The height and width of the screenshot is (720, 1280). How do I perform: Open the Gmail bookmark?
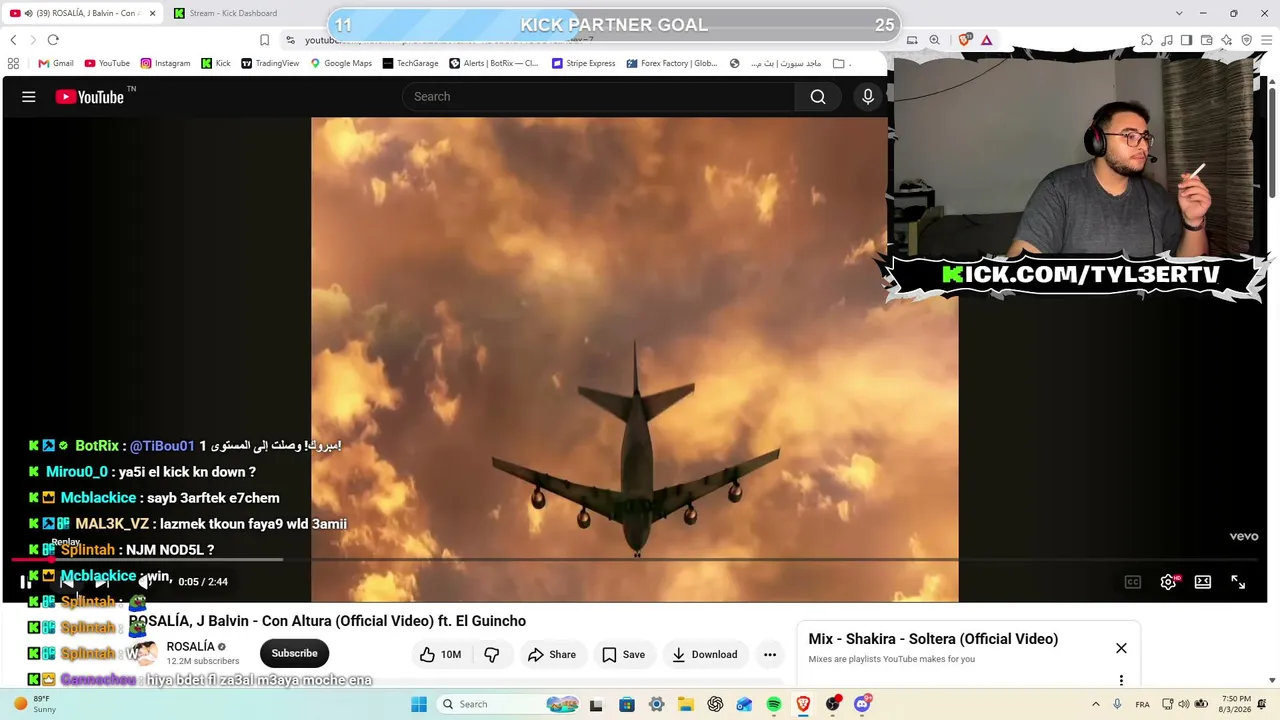click(x=56, y=63)
